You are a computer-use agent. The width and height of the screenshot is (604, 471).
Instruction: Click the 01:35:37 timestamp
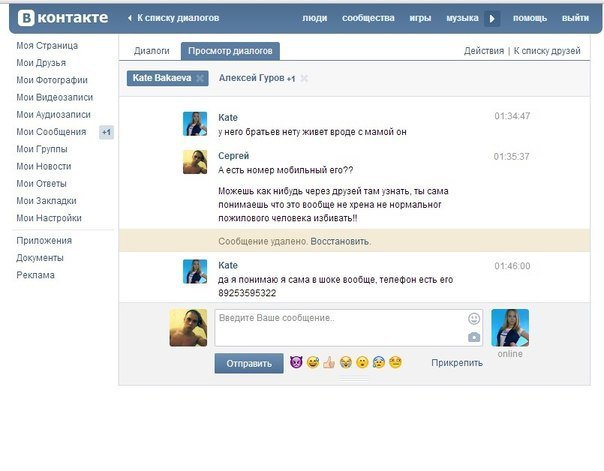pyautogui.click(x=512, y=157)
